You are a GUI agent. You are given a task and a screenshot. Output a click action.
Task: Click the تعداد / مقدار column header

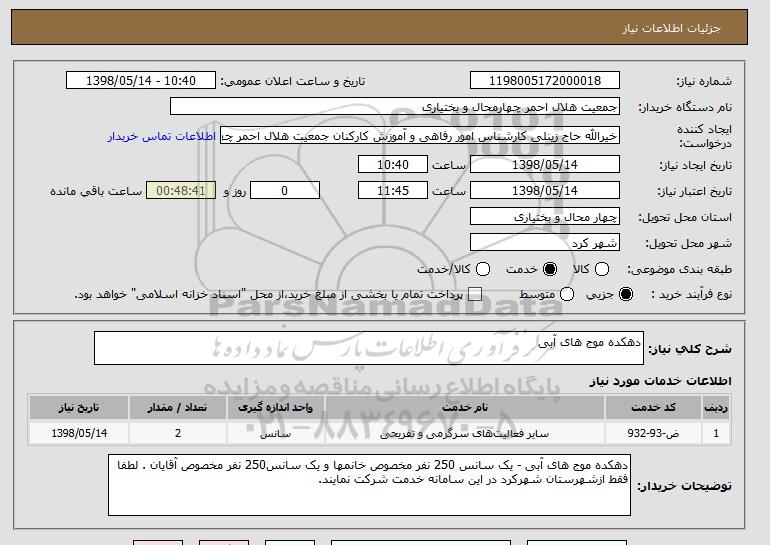(x=177, y=408)
